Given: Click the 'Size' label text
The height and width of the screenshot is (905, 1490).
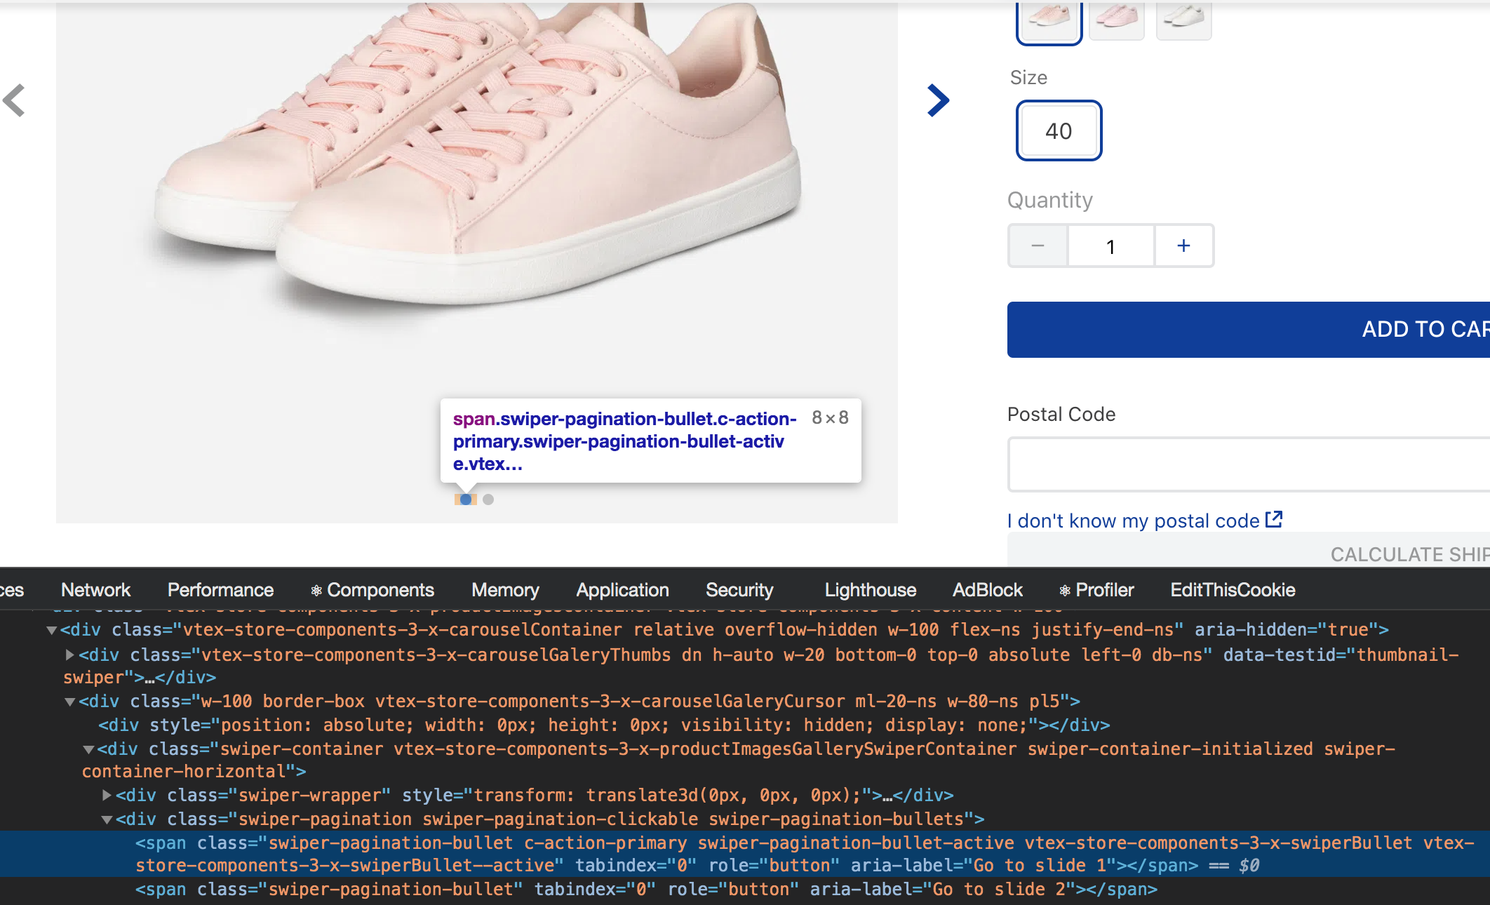Looking at the screenshot, I should coord(1028,78).
